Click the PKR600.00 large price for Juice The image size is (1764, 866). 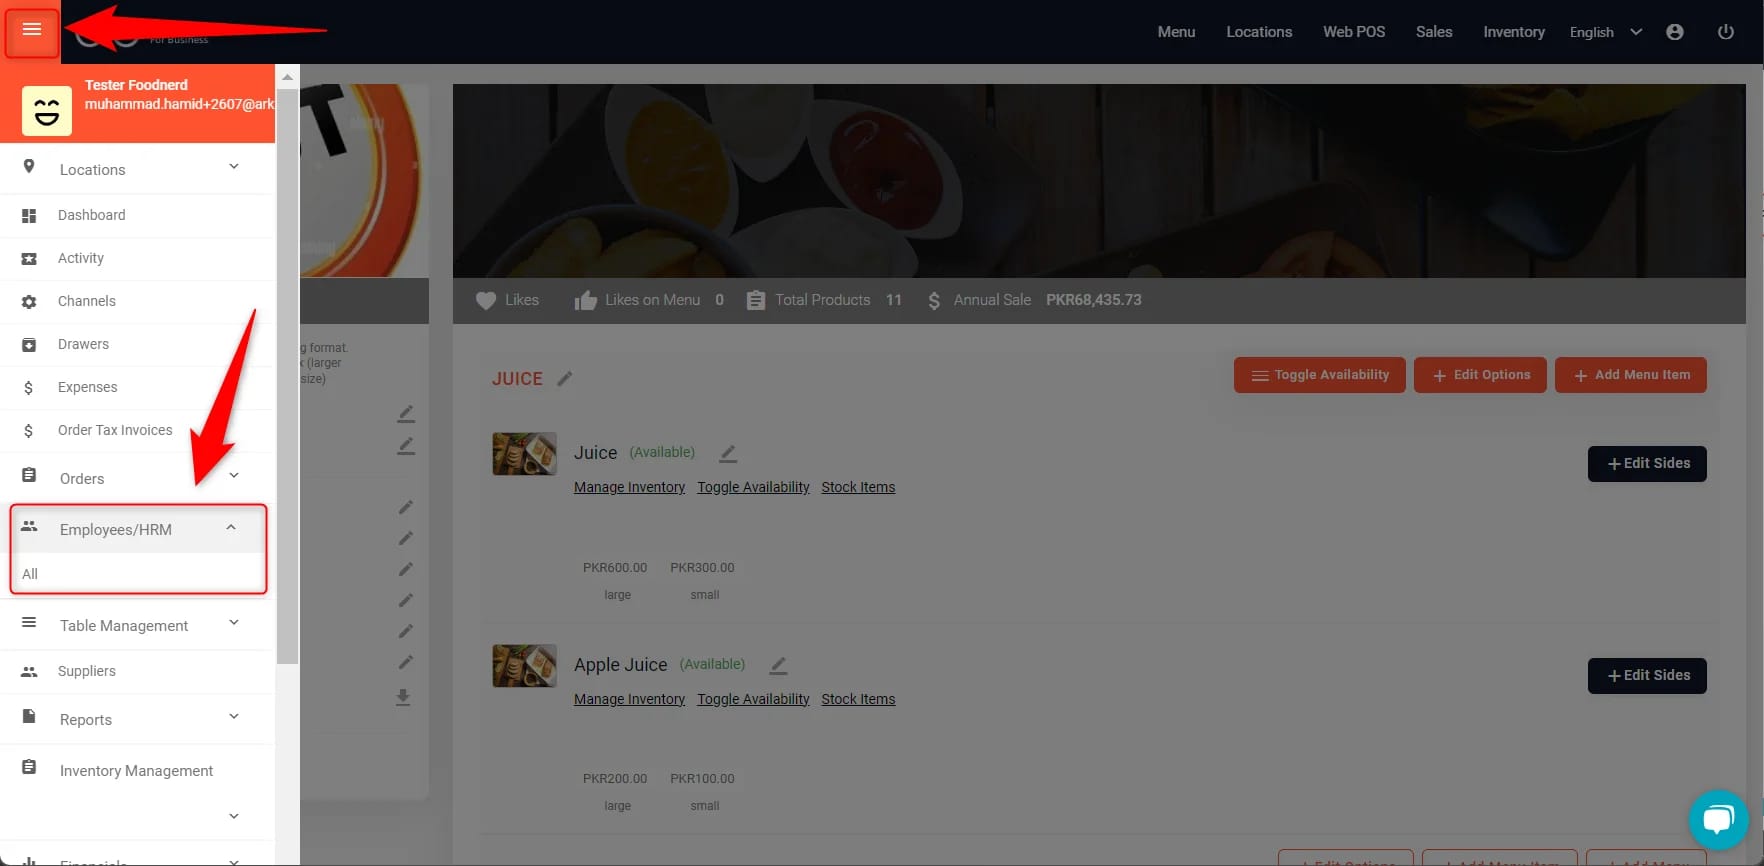(615, 568)
